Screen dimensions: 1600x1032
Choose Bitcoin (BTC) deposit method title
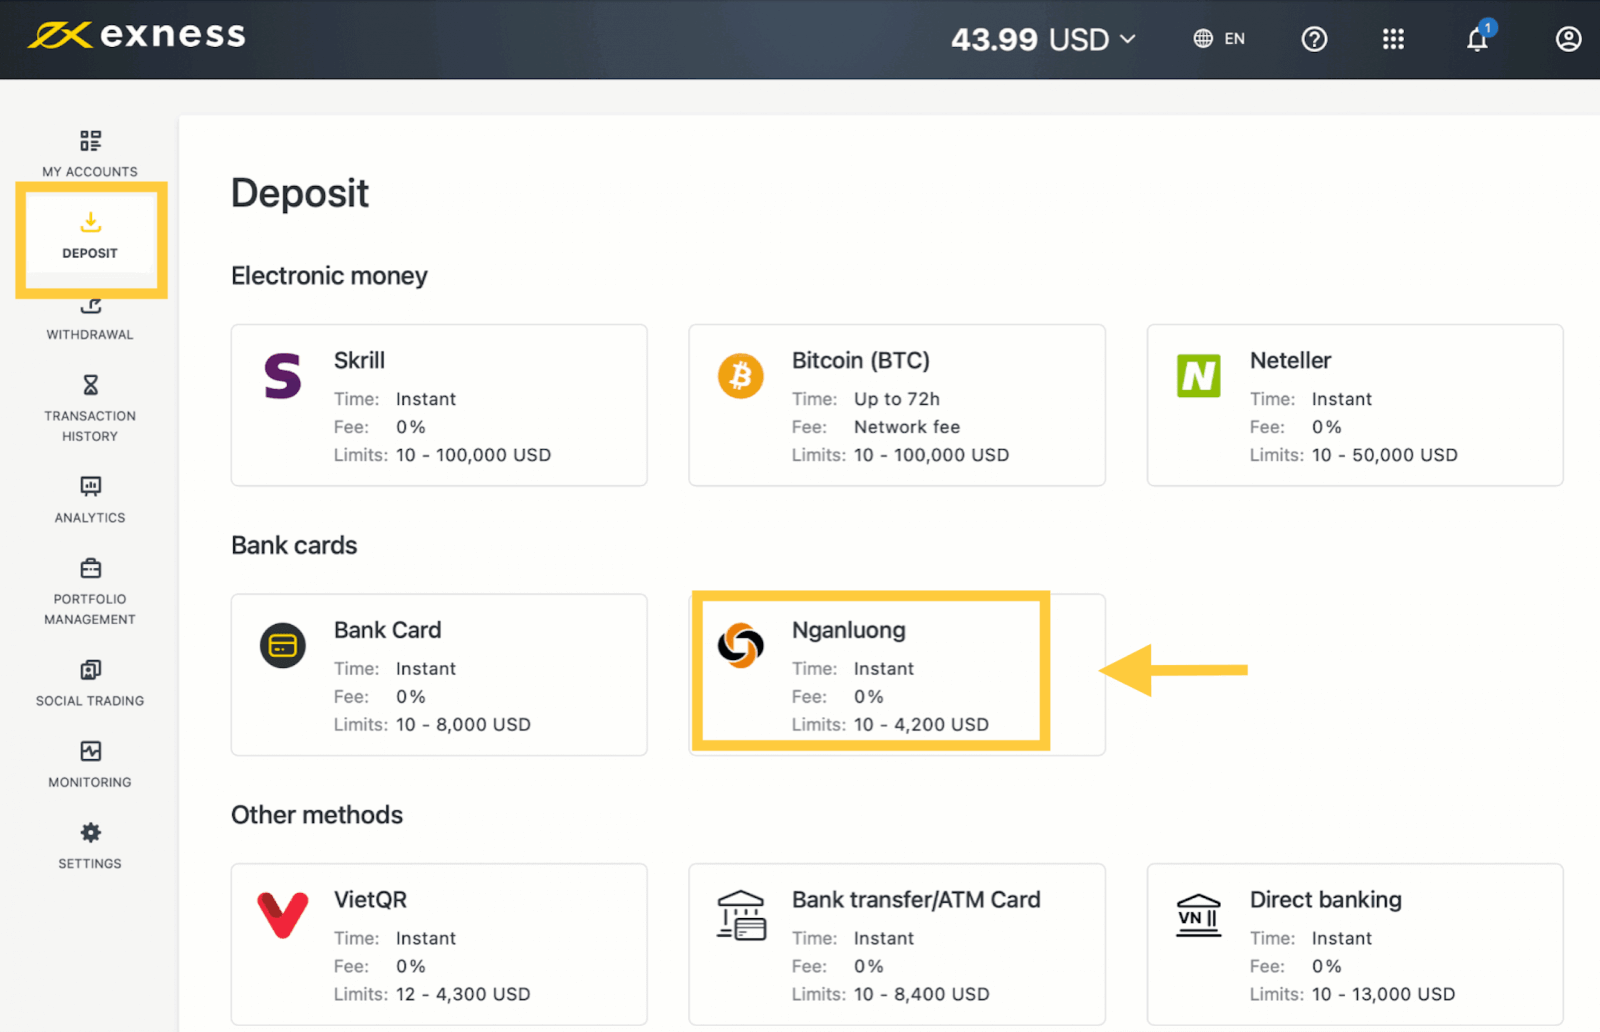coord(860,360)
